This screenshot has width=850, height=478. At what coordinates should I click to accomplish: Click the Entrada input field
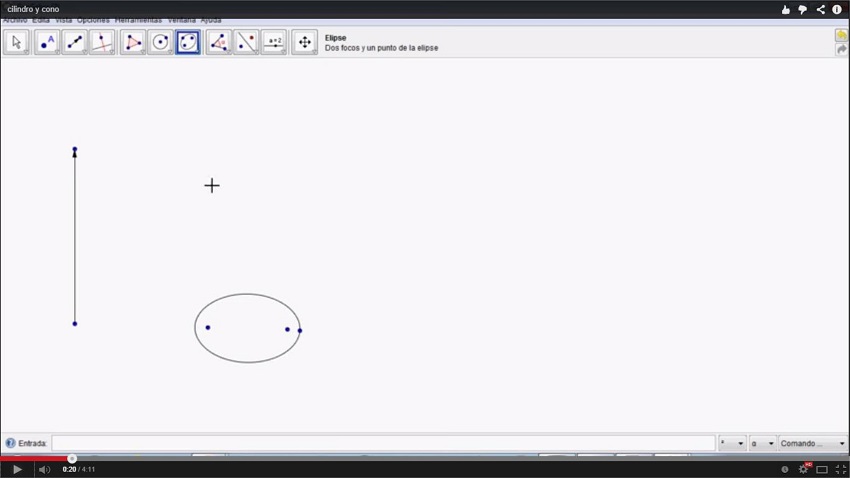[x=383, y=443]
